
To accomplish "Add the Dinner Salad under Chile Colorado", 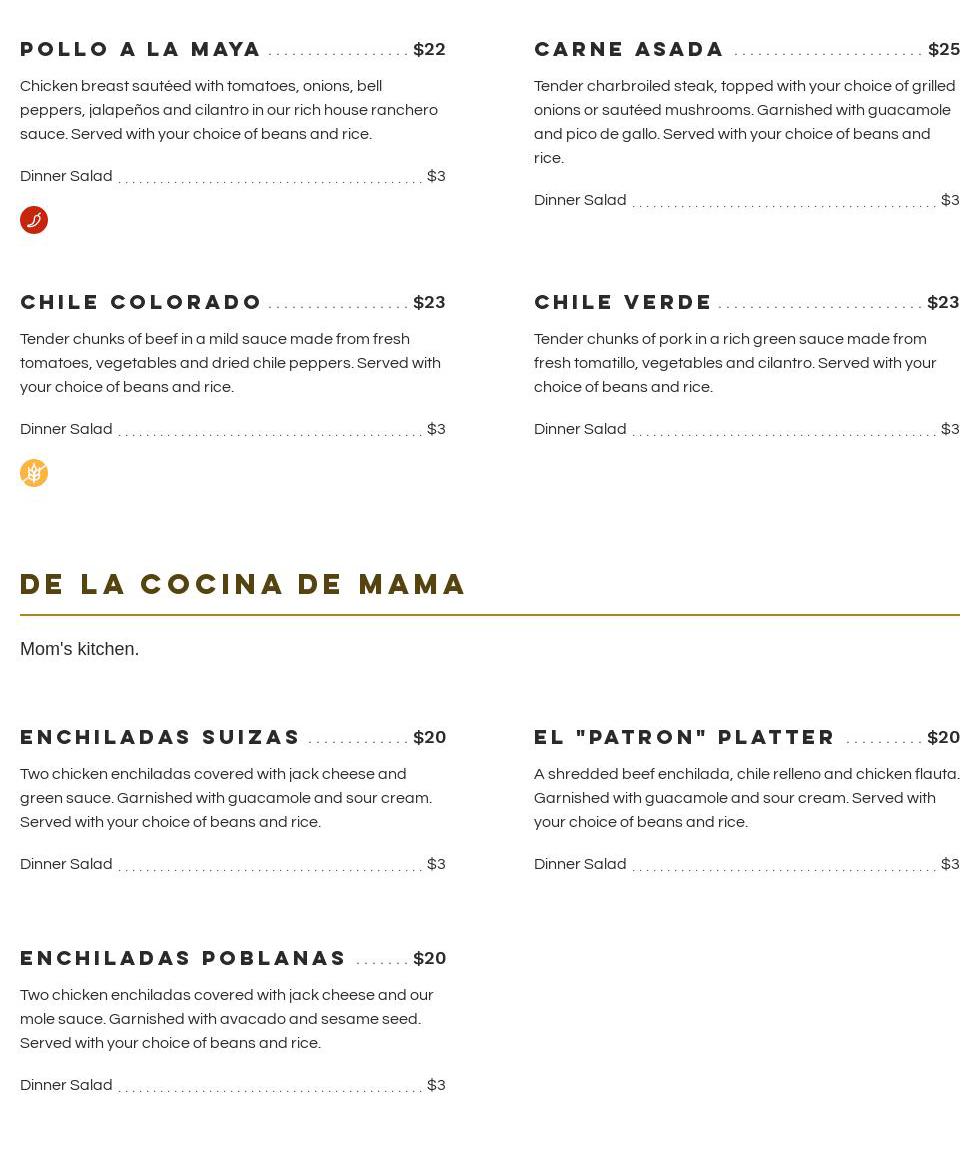I will click(66, 429).
